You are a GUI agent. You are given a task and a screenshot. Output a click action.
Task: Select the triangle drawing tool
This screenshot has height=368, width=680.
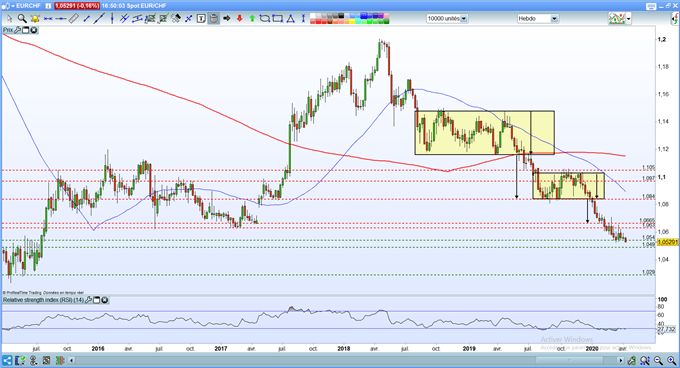click(291, 18)
